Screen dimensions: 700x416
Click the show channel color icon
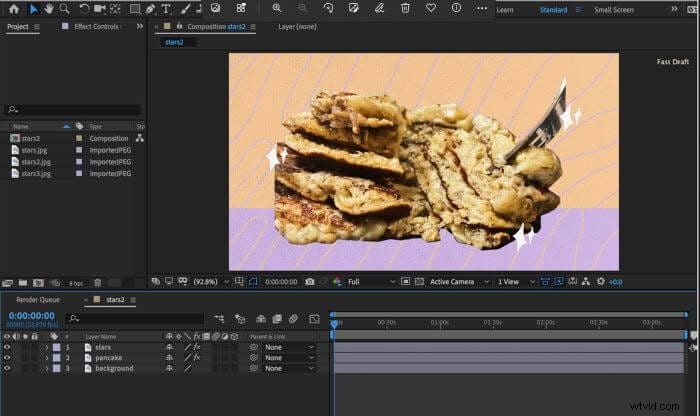point(337,281)
